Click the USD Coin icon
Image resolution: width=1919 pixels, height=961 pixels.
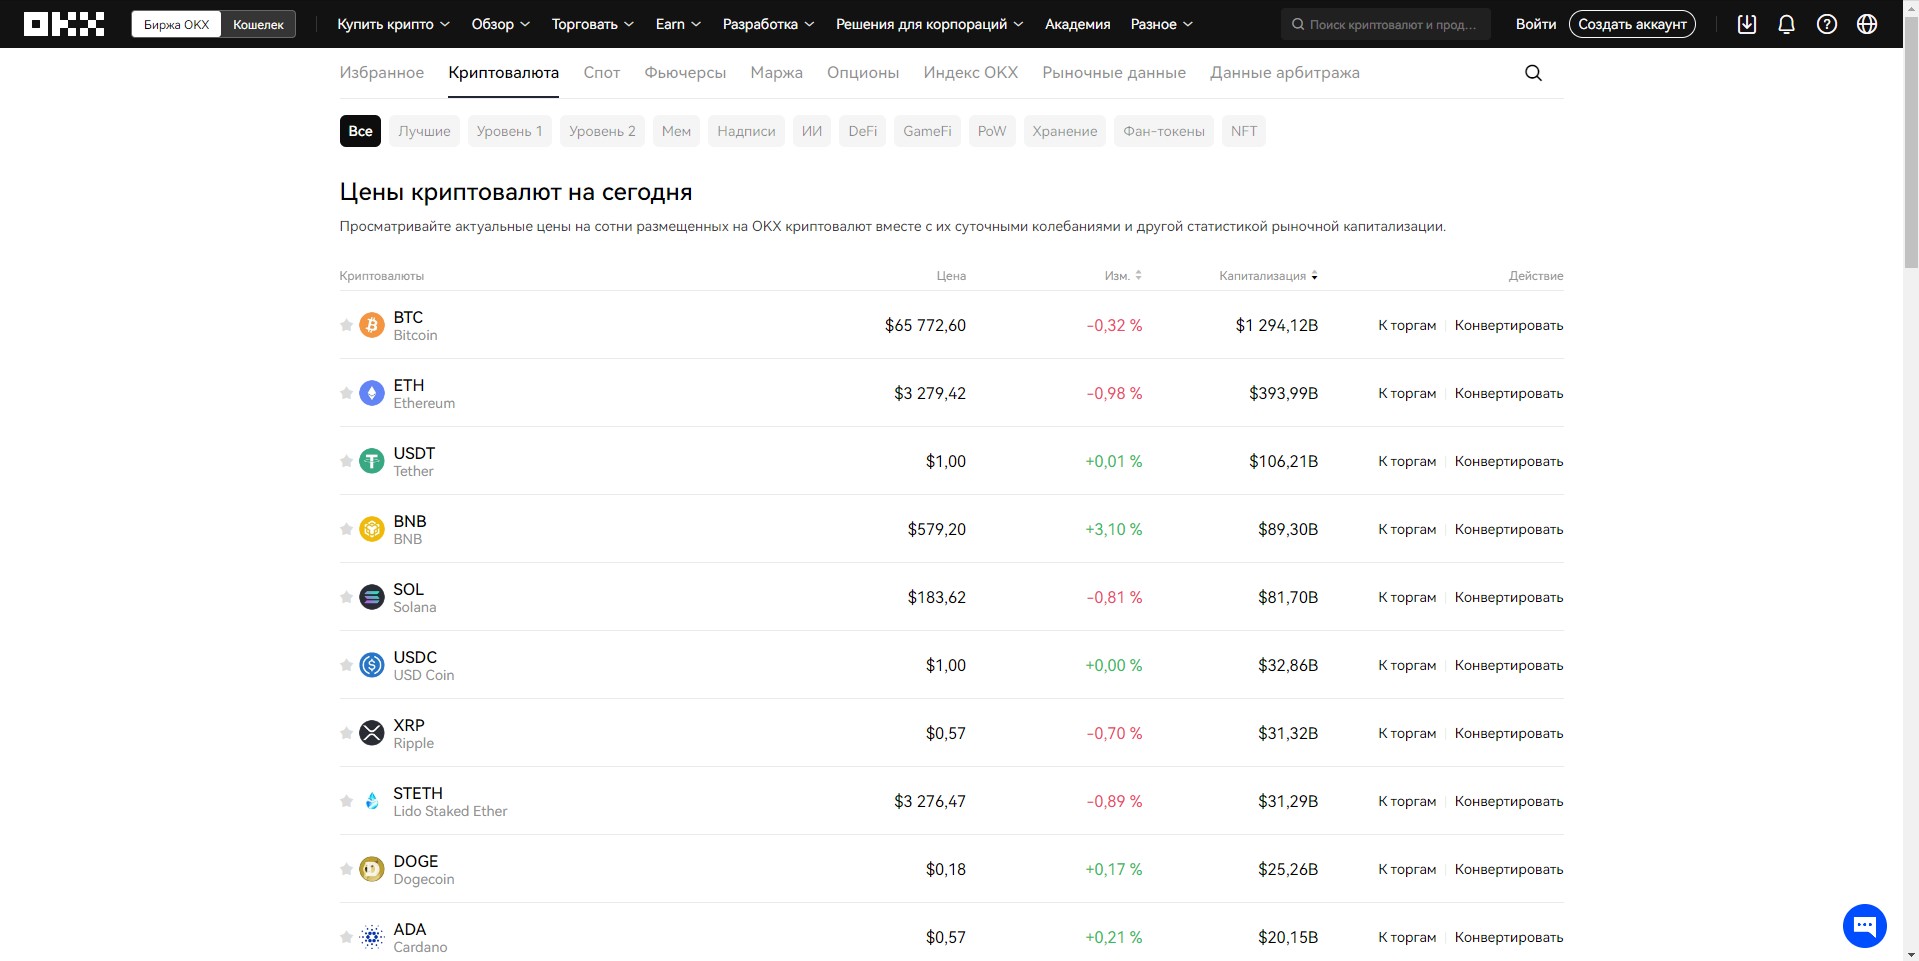coord(372,665)
